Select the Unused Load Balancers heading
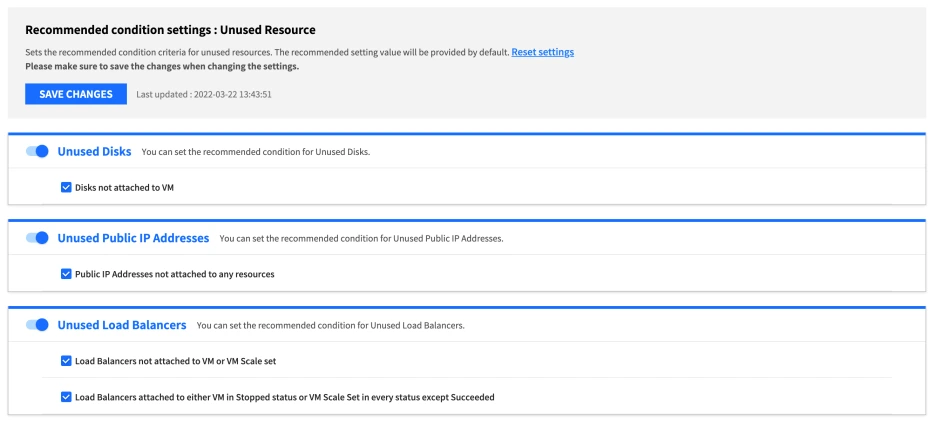 tap(122, 325)
